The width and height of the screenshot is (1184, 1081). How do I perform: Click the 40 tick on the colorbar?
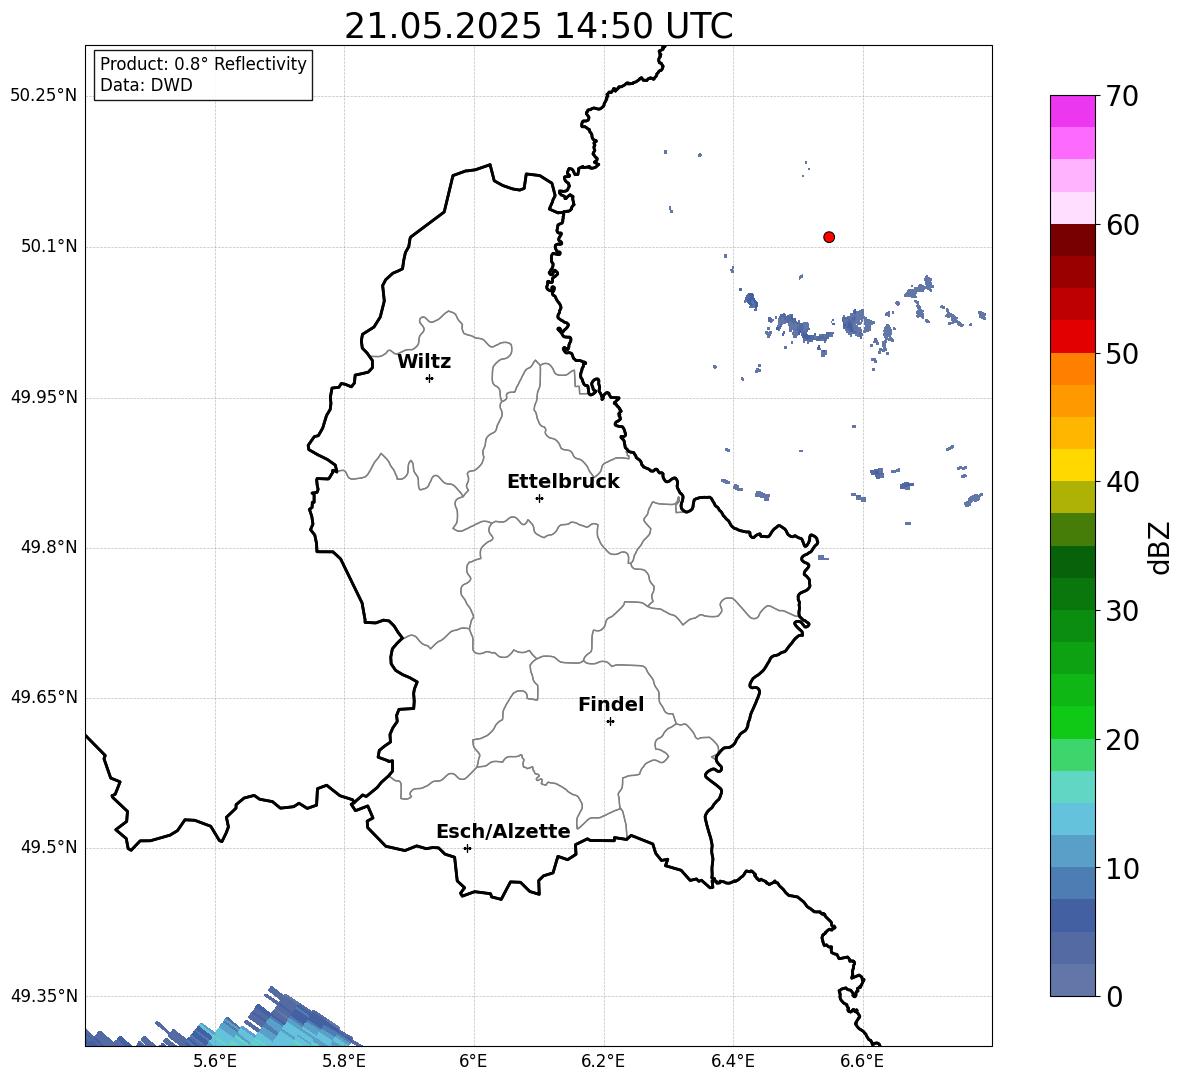1122,482
